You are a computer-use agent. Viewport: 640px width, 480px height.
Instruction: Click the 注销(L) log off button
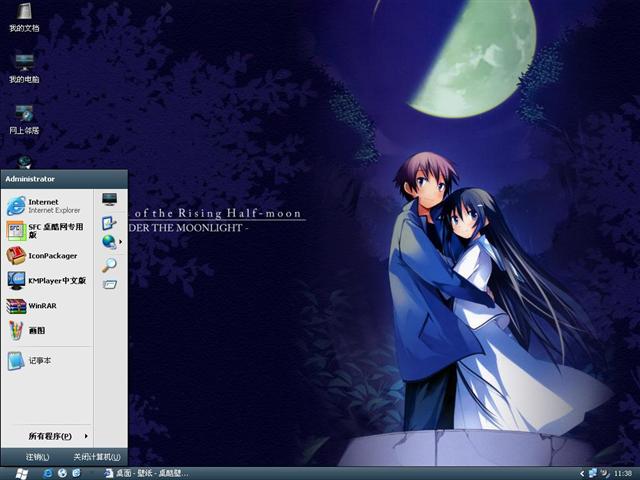[38, 456]
